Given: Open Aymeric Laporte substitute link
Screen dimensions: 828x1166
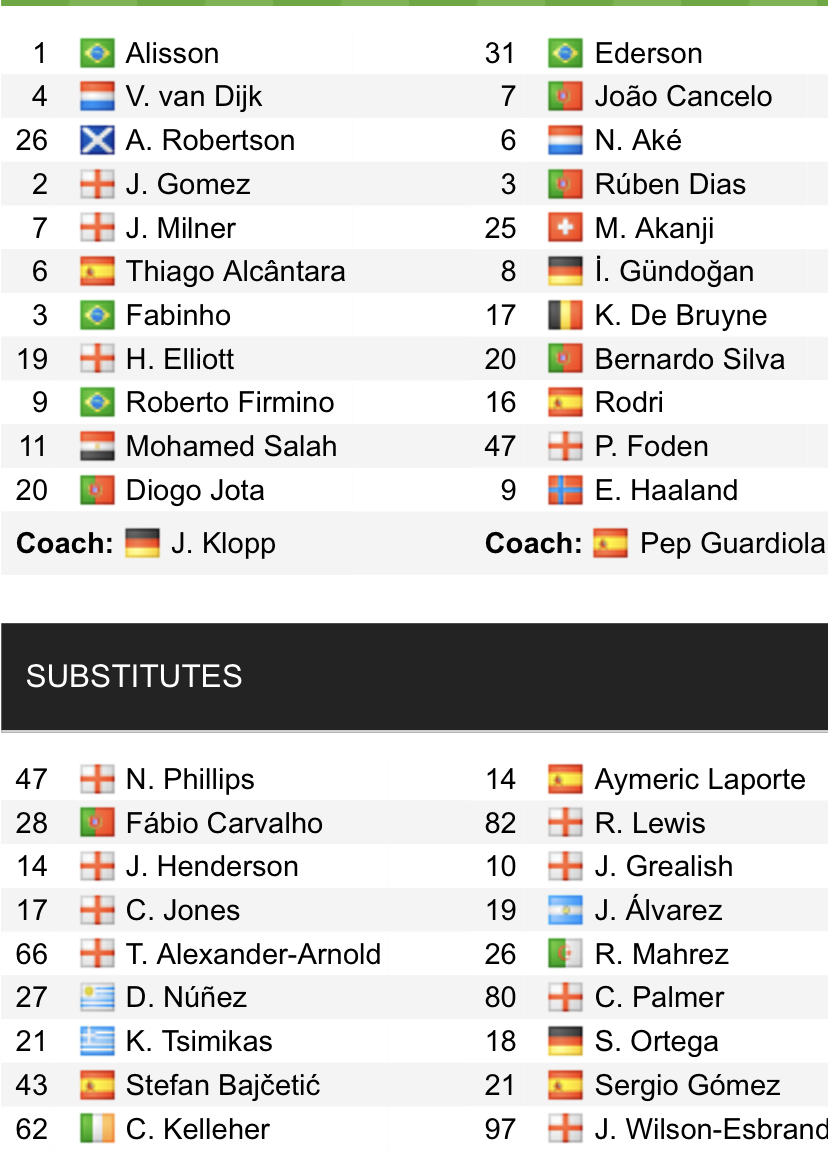Looking at the screenshot, I should 700,779.
